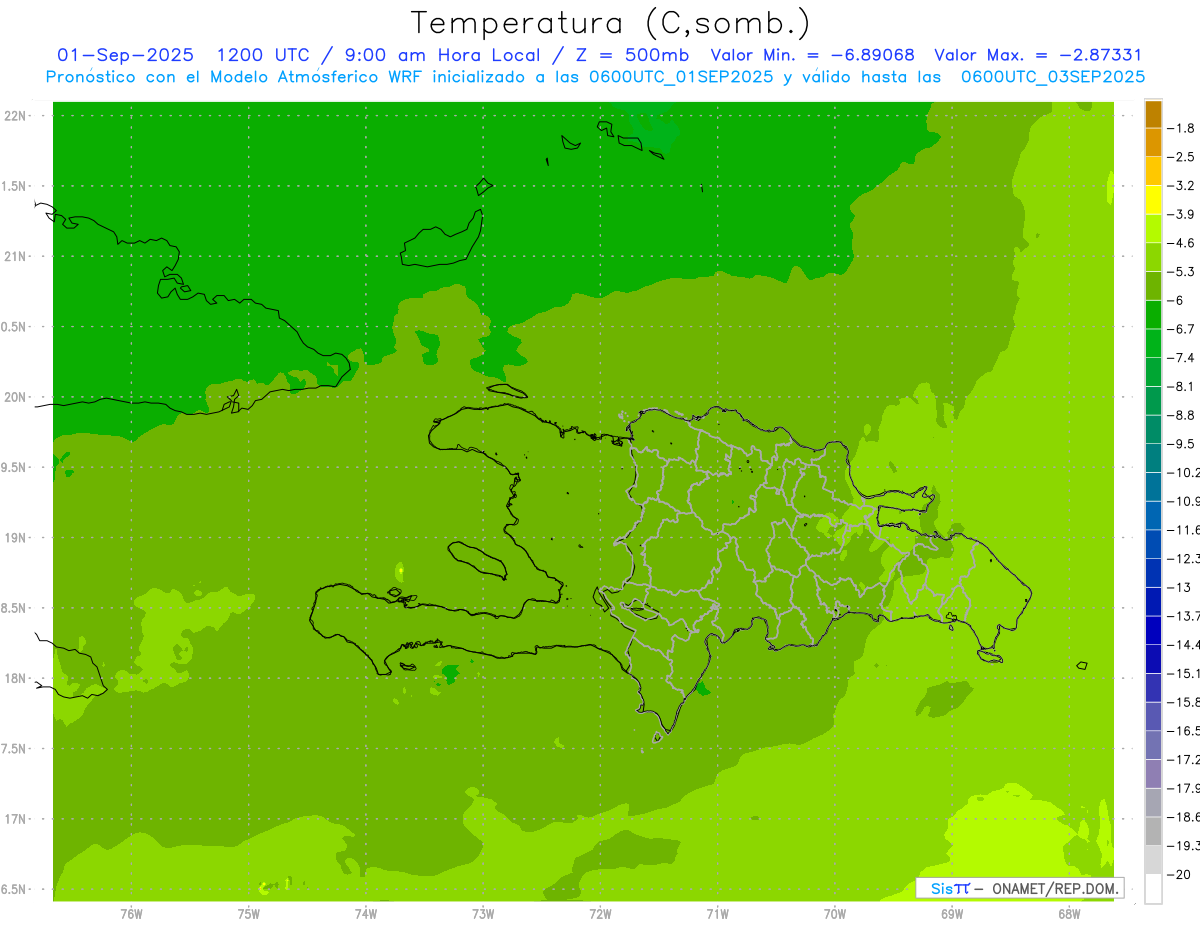The height and width of the screenshot is (927, 1200).
Task: Click the 72W longitude axis label
Action: click(600, 914)
